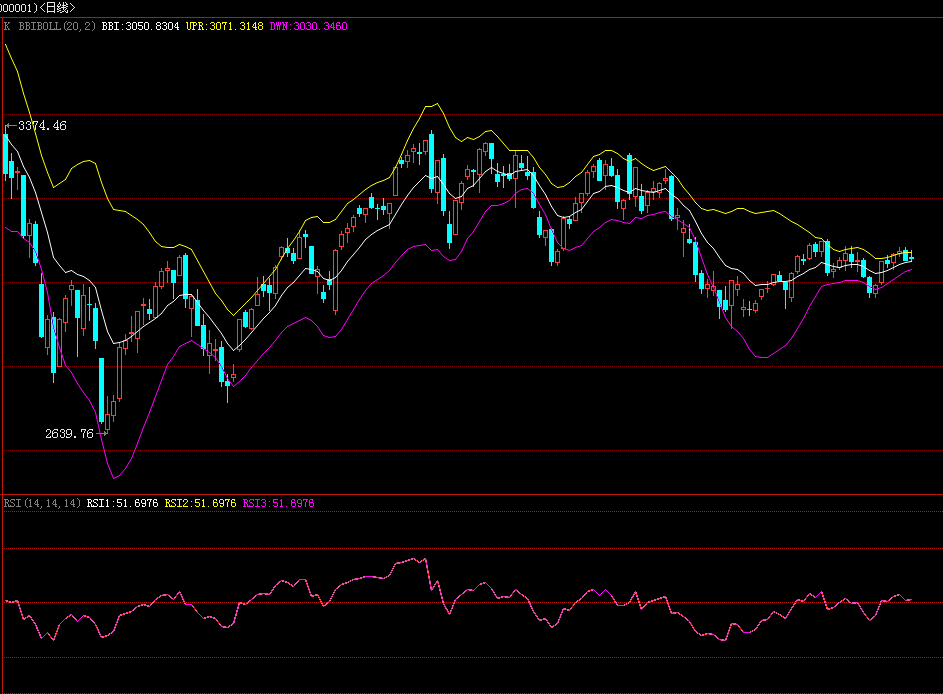
Task: Click the <日线> daily period label
Action: pos(58,8)
